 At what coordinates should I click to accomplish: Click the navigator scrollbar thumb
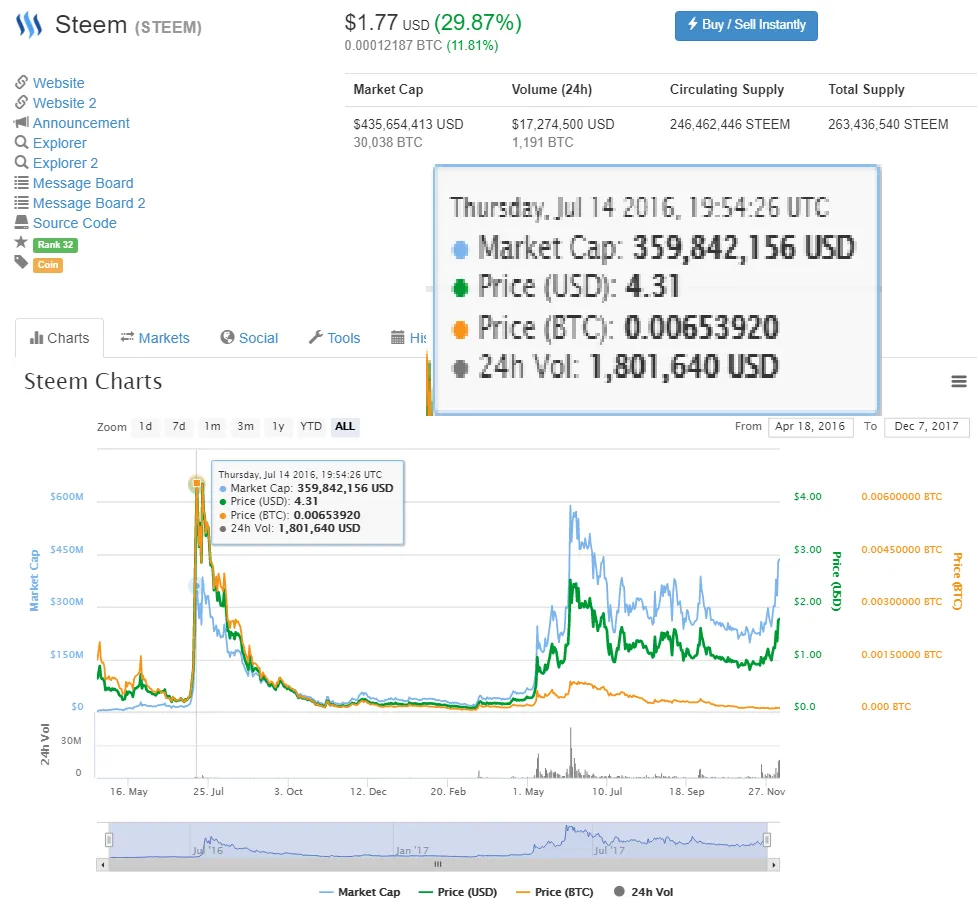point(438,864)
